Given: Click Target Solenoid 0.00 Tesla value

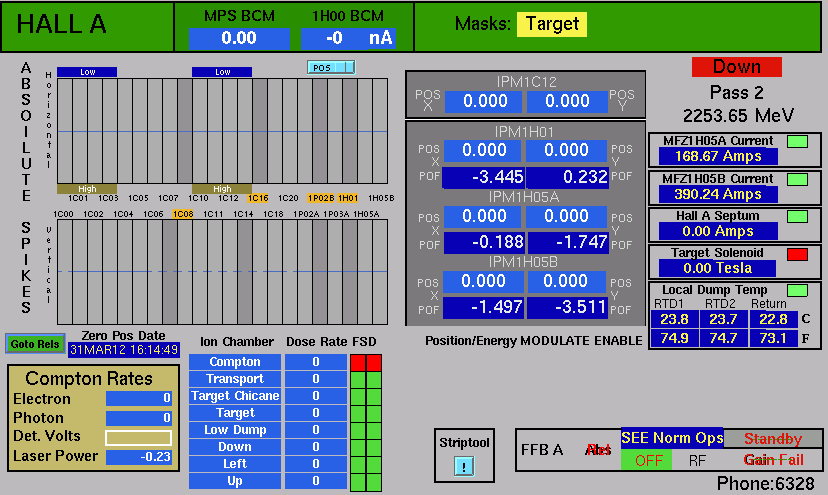Looking at the screenshot, I should [x=717, y=268].
